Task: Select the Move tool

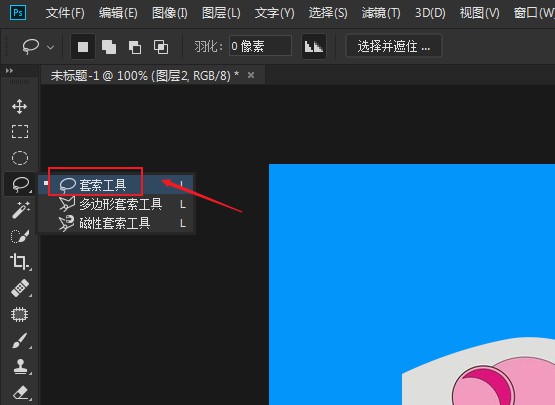Action: pos(19,106)
